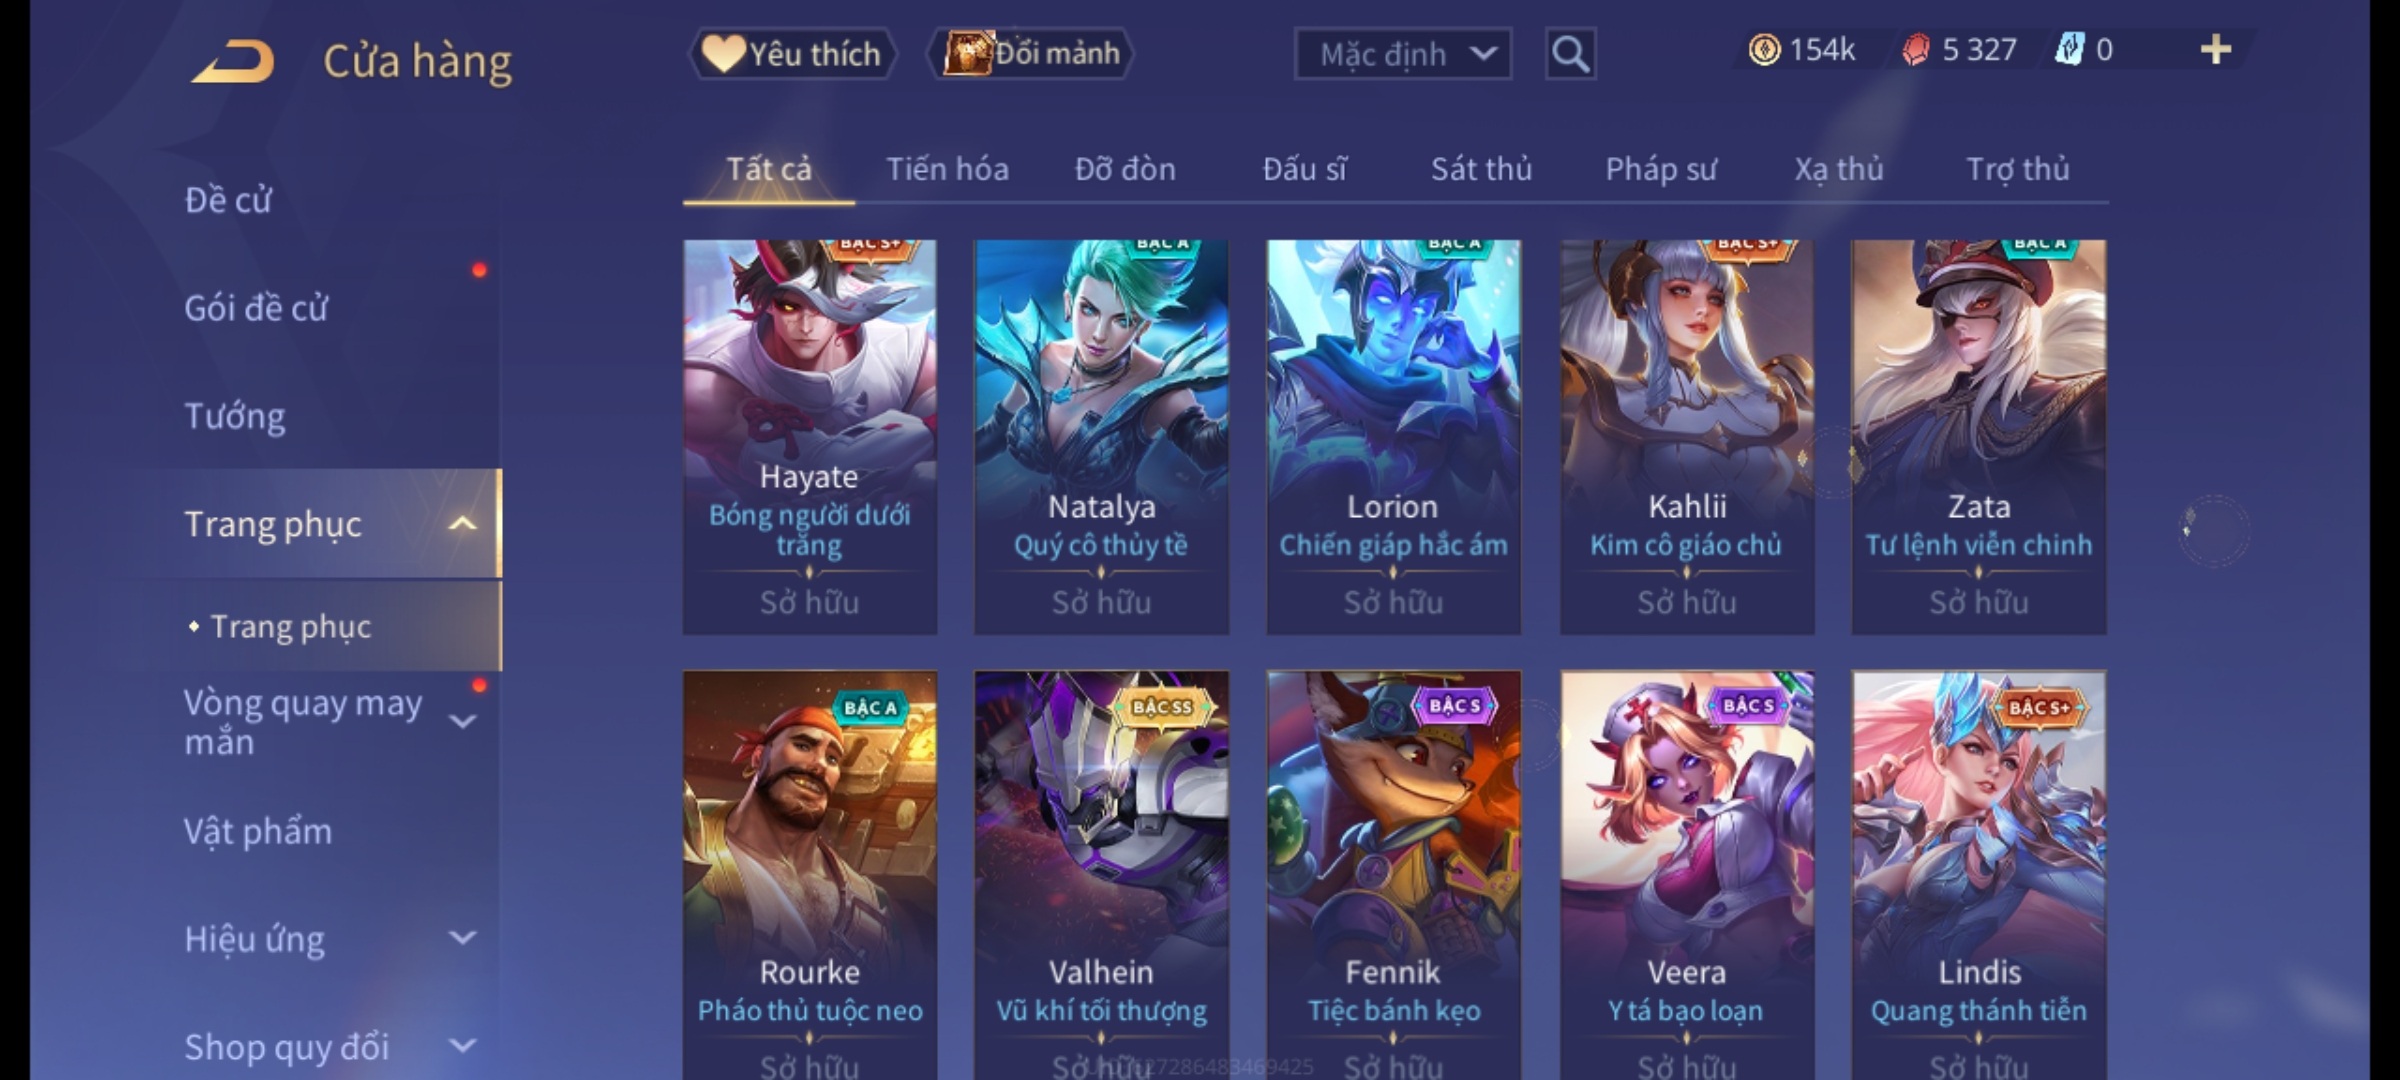The height and width of the screenshot is (1080, 2400).
Task: Expand the Shop quy đổi section
Action: tap(462, 1046)
